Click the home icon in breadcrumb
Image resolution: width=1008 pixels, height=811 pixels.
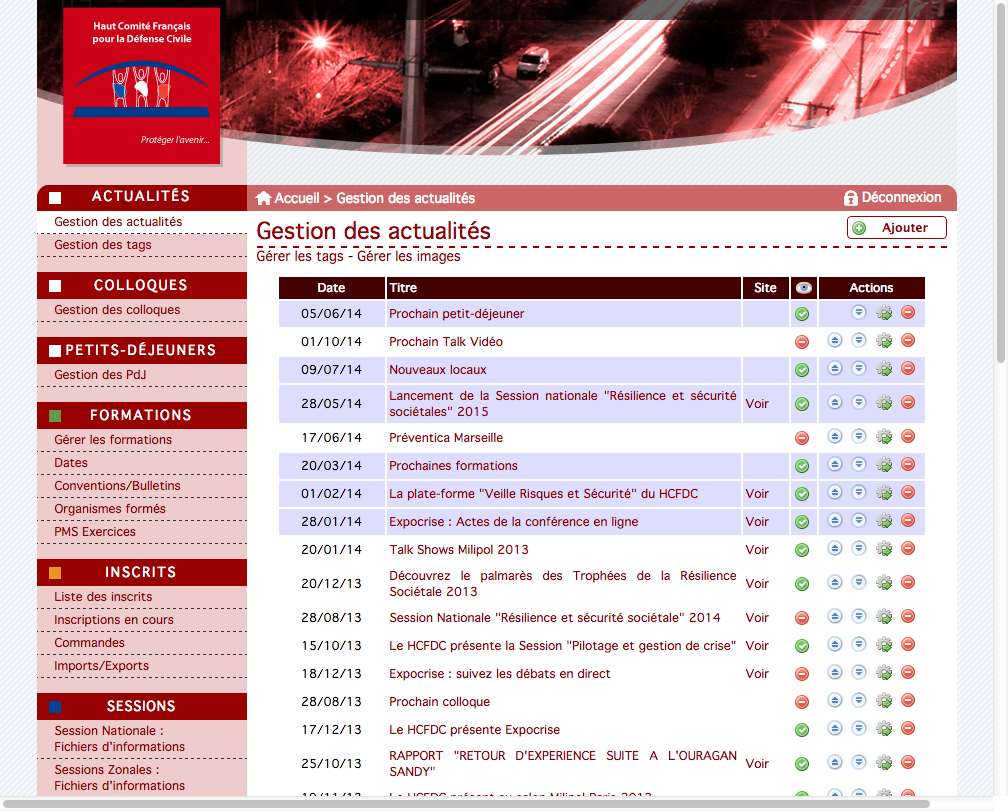tap(263, 198)
